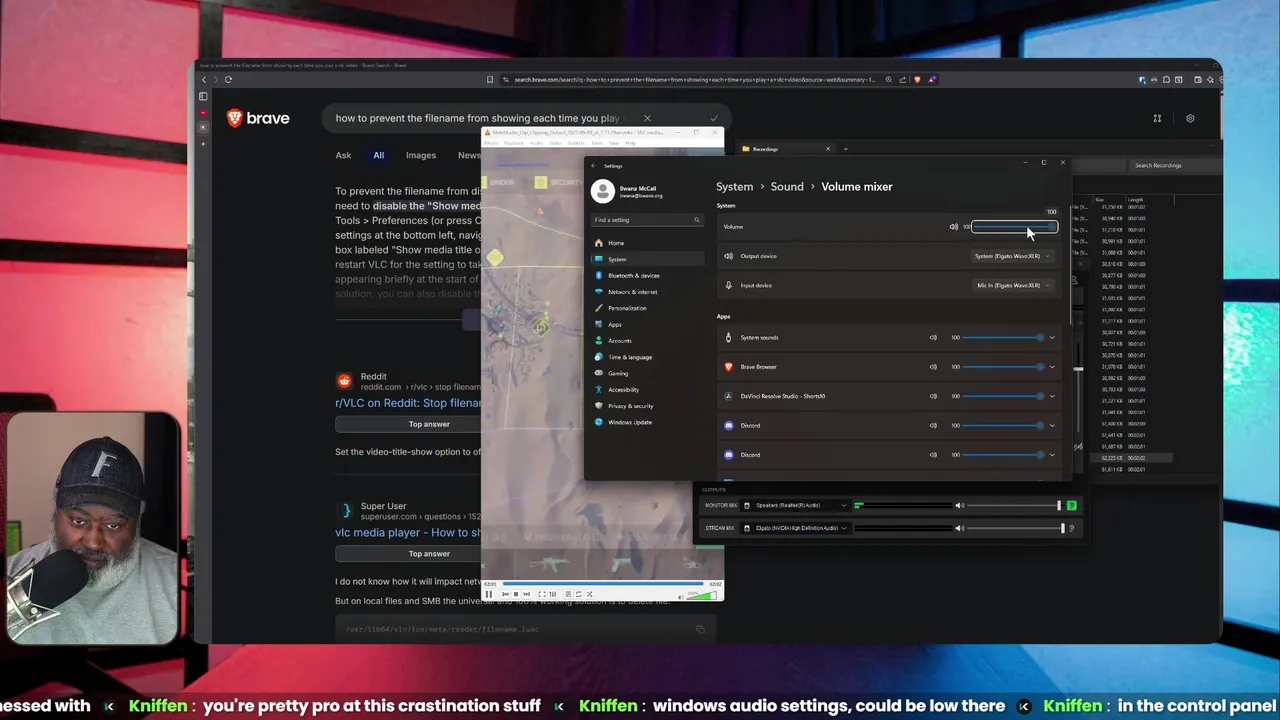Open Monitor Mix Speakers device dropdown
The width and height of the screenshot is (1280, 720).
click(x=796, y=506)
